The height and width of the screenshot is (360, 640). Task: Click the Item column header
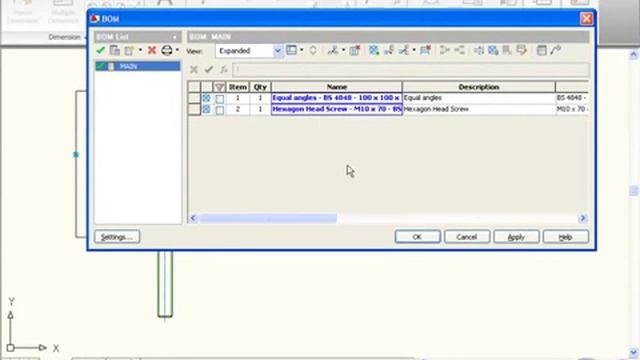click(x=238, y=87)
